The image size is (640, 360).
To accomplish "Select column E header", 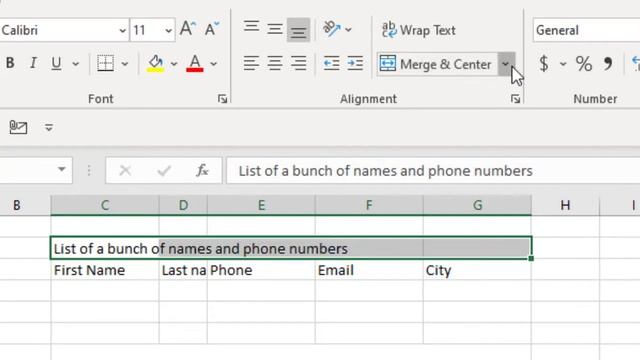I will (261, 205).
